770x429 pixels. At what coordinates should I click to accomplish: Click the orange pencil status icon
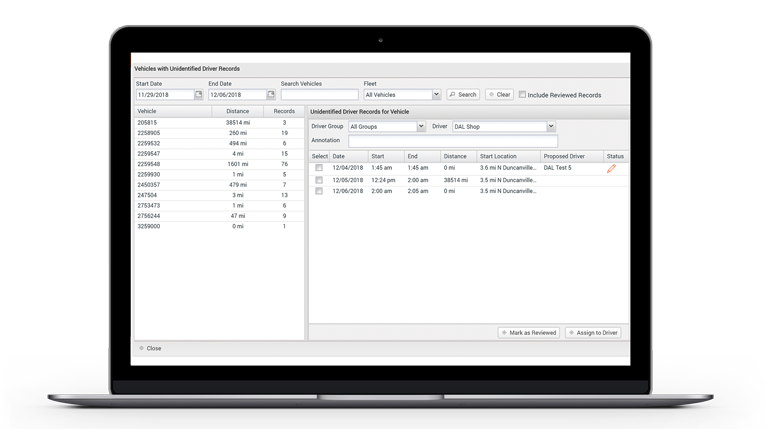(x=611, y=169)
